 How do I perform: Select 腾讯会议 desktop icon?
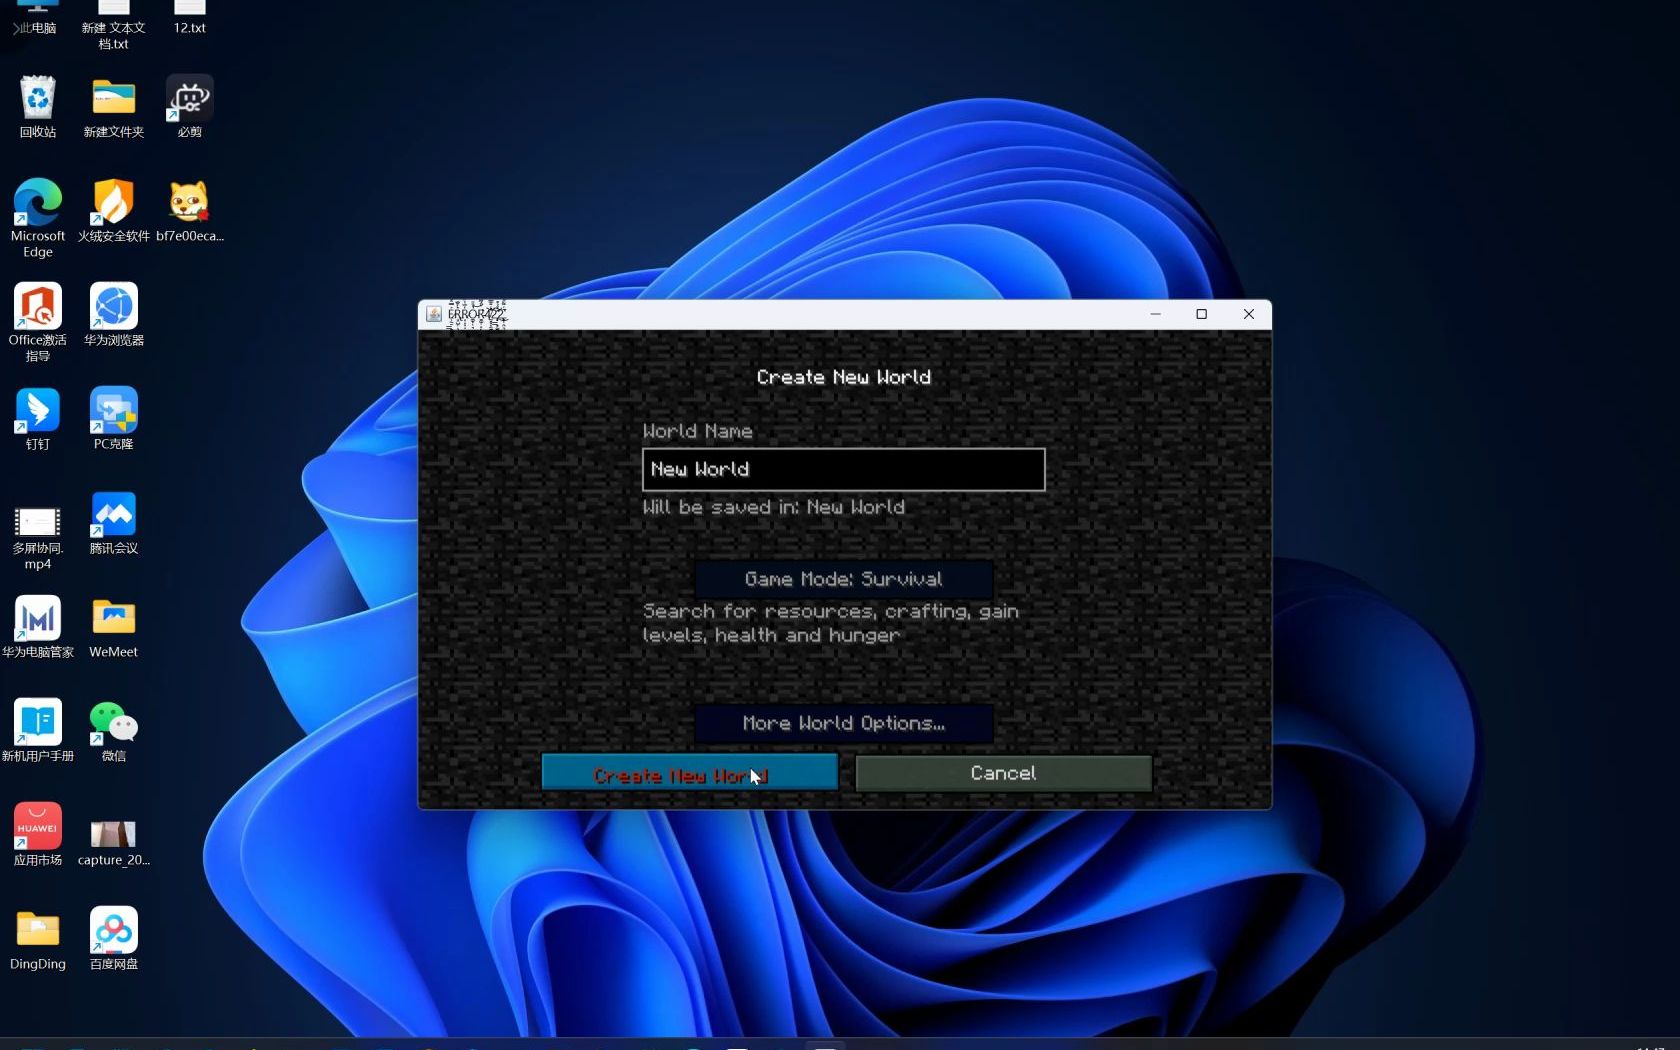coord(114,522)
